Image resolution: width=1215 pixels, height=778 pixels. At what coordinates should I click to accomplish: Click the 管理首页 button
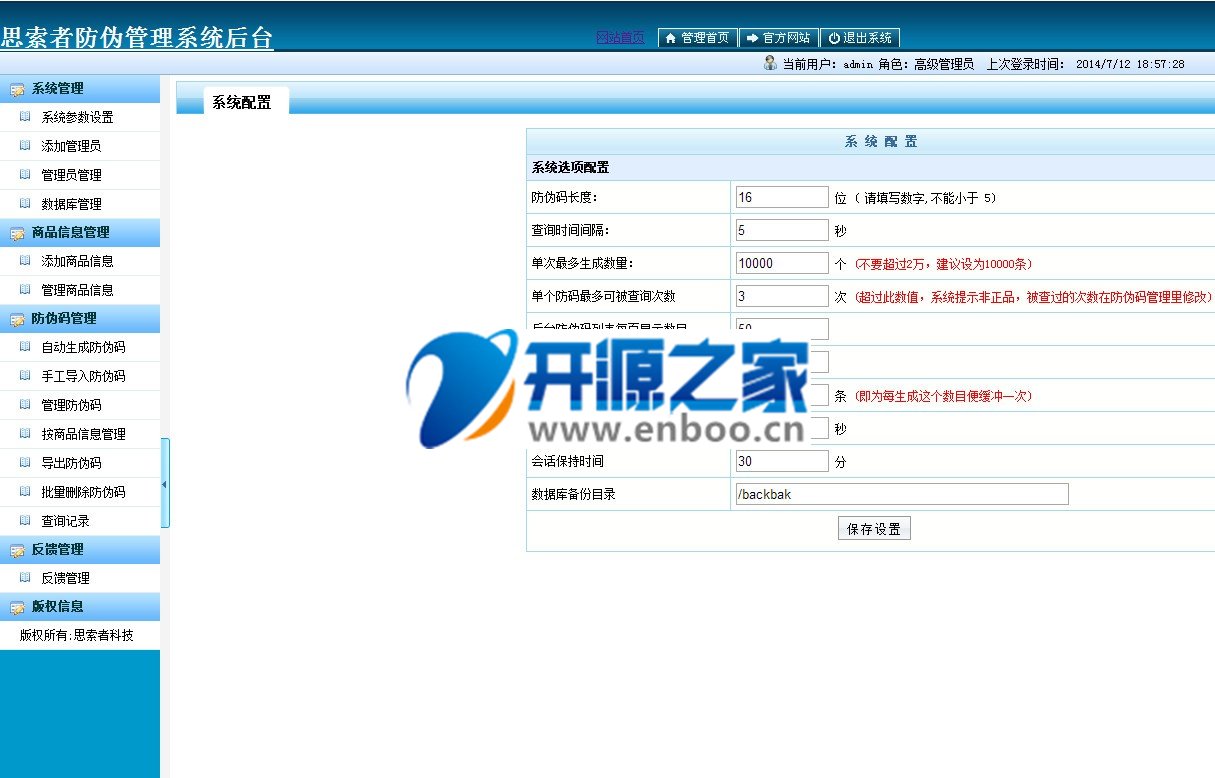[698, 38]
